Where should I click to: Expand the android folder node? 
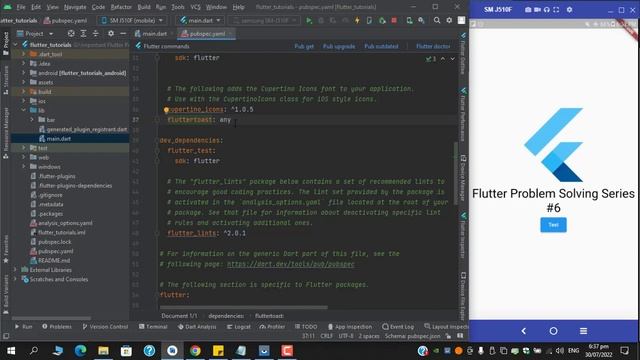(x=23, y=73)
